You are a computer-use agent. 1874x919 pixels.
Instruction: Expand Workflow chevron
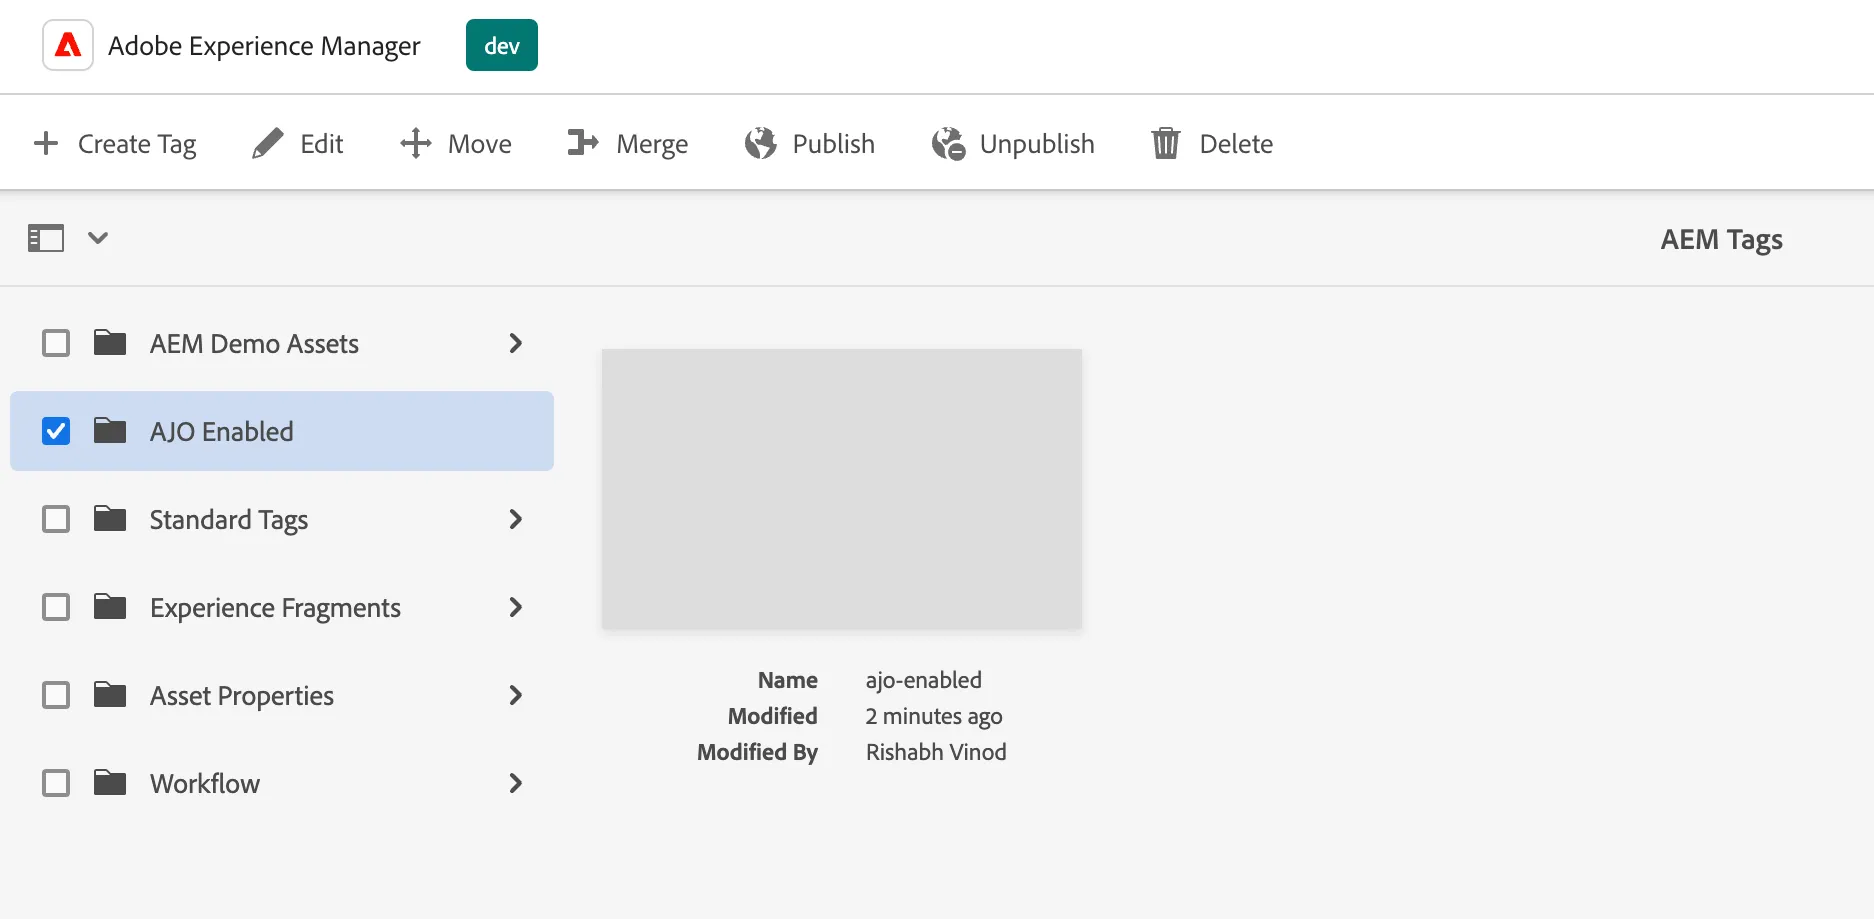tap(515, 783)
